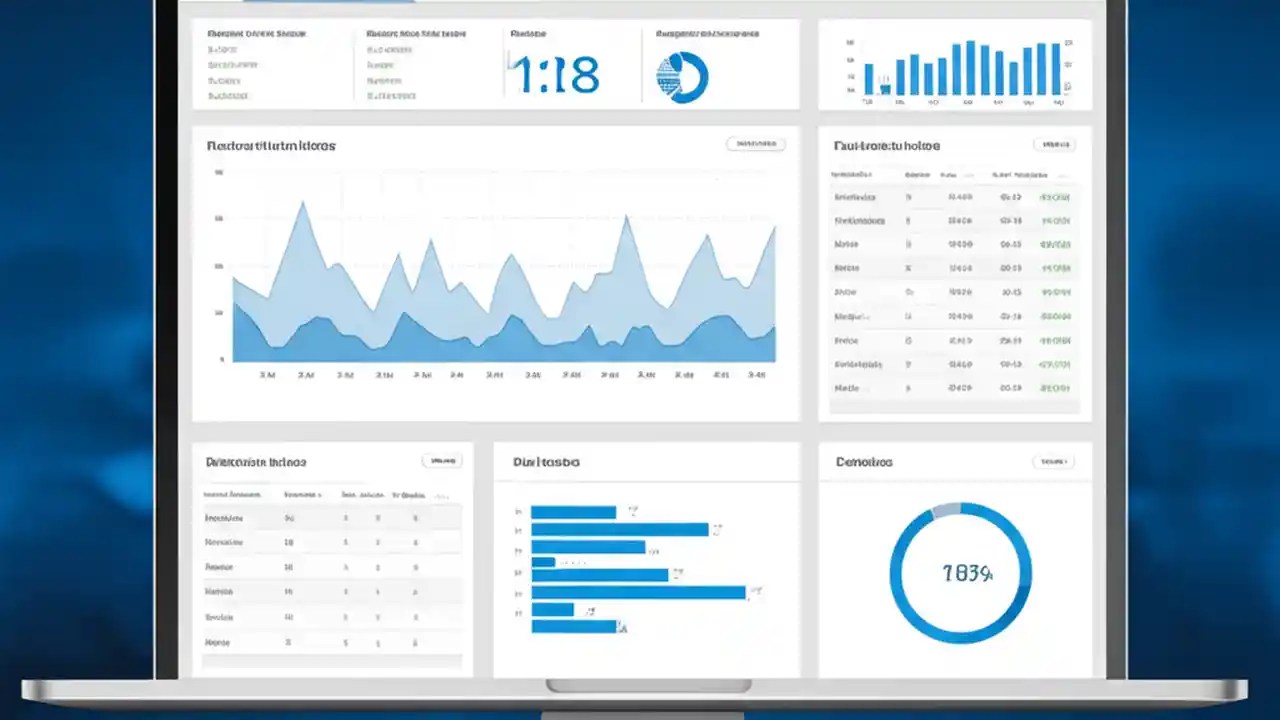Toggle the highlighted fourth row of the right-side table
Screen dimensions: 1280x720
[x=950, y=268]
